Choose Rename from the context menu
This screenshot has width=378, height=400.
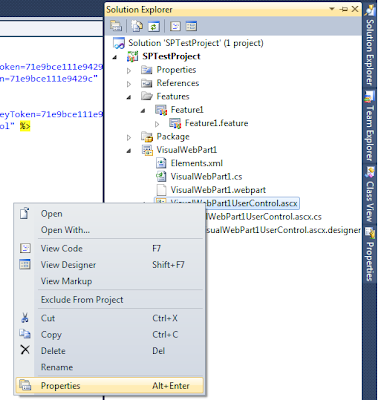coord(109,367)
